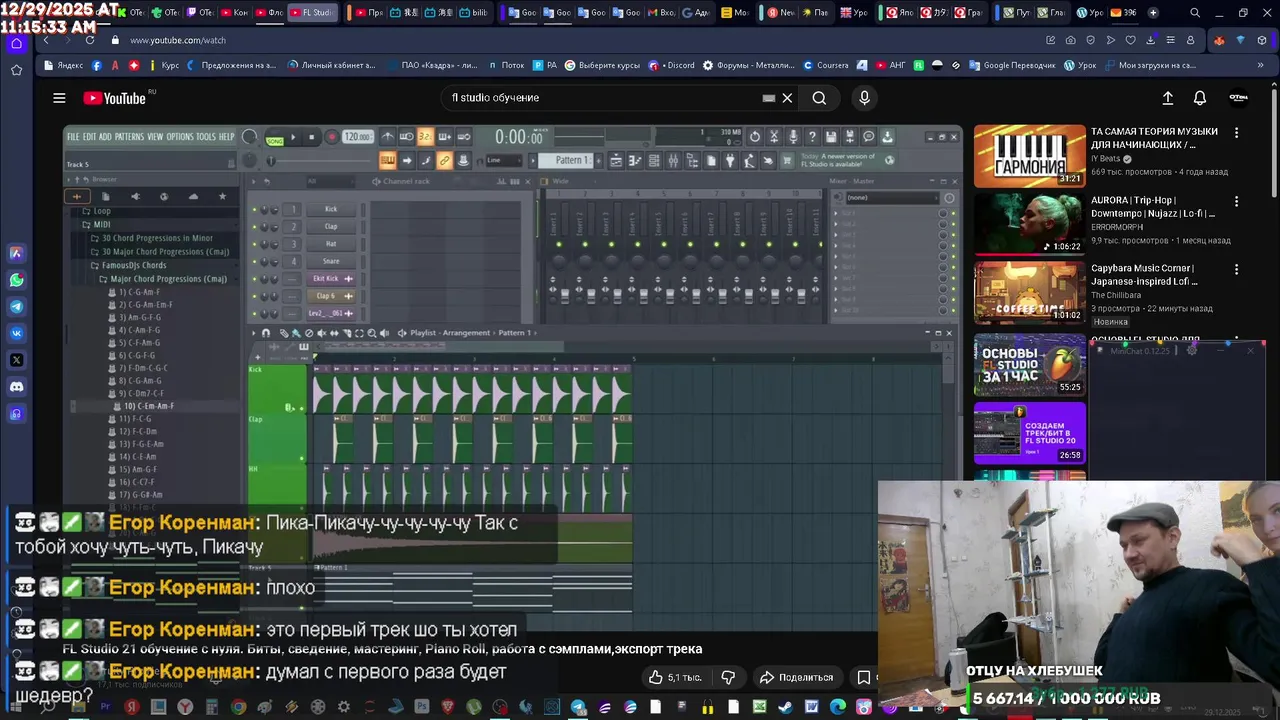Open MiniChat settings gear icon
Viewport: 1280px width, 720px height.
click(1191, 351)
